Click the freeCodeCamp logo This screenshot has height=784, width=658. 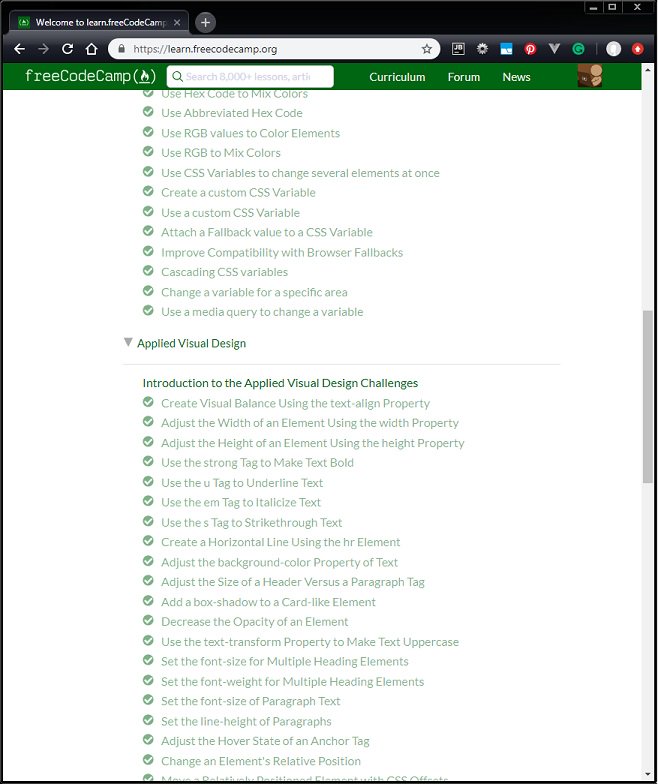point(90,76)
